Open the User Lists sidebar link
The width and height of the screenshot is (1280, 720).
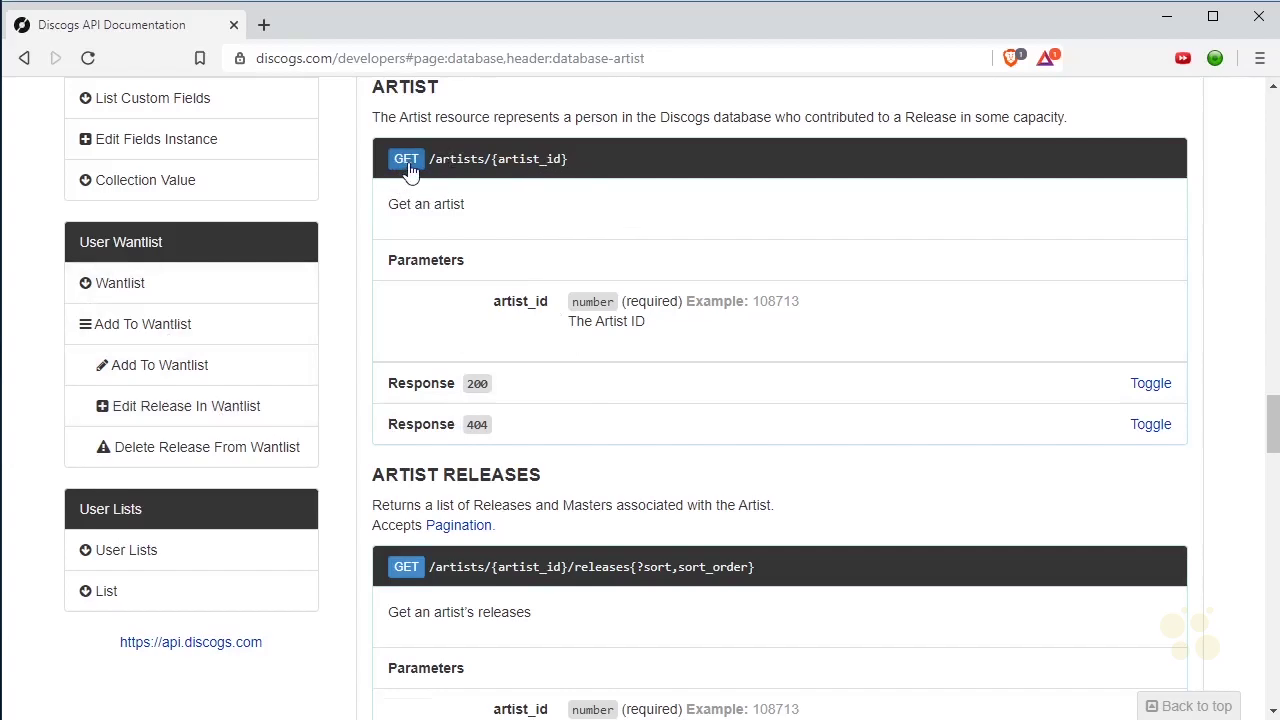point(191,550)
